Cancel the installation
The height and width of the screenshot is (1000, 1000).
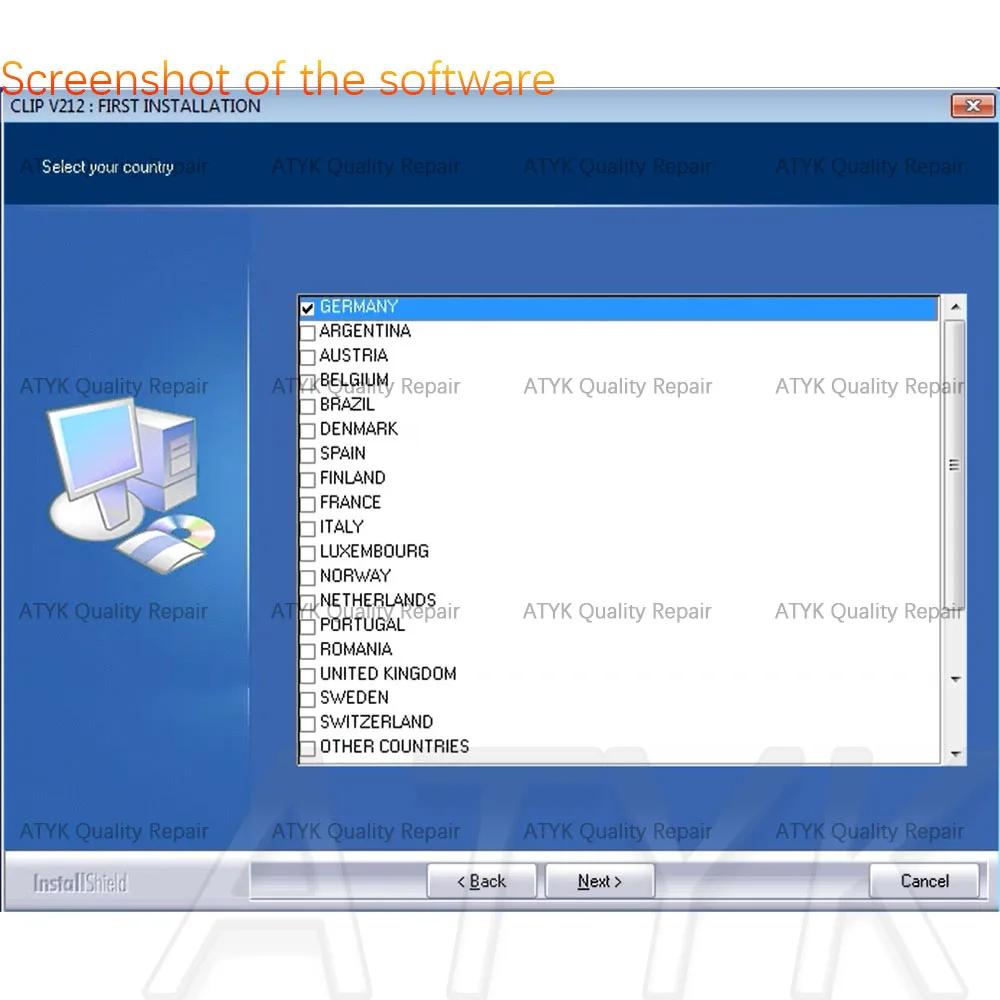[x=924, y=881]
